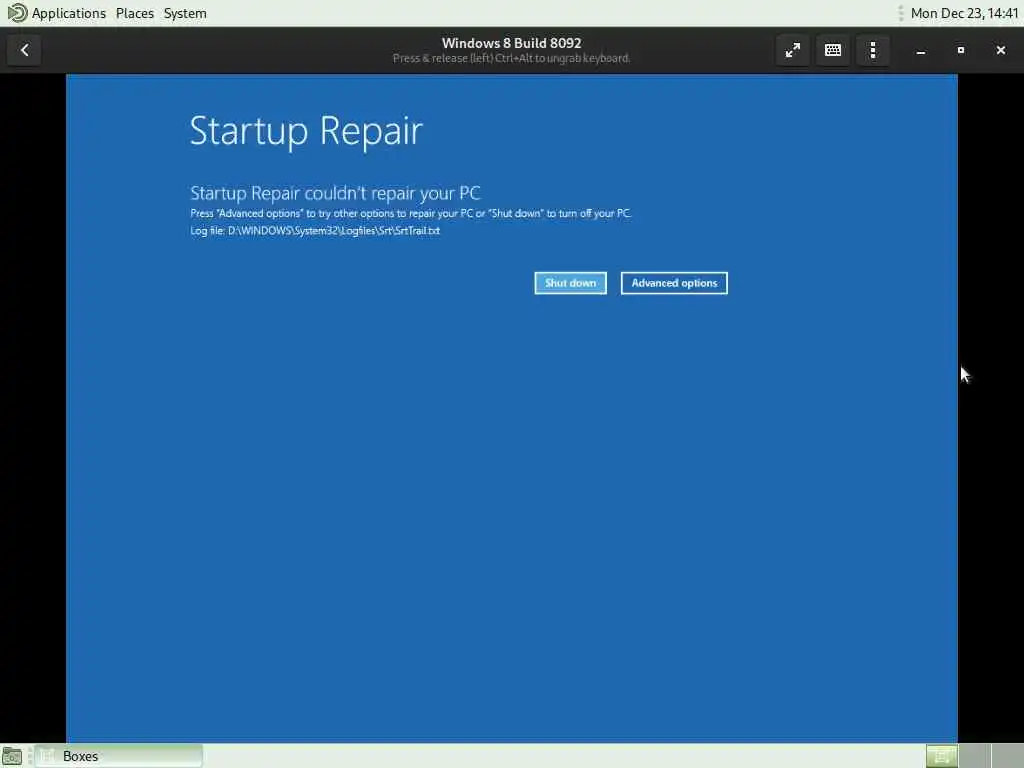
Task: Minimize the Boxes window
Action: [x=921, y=50]
